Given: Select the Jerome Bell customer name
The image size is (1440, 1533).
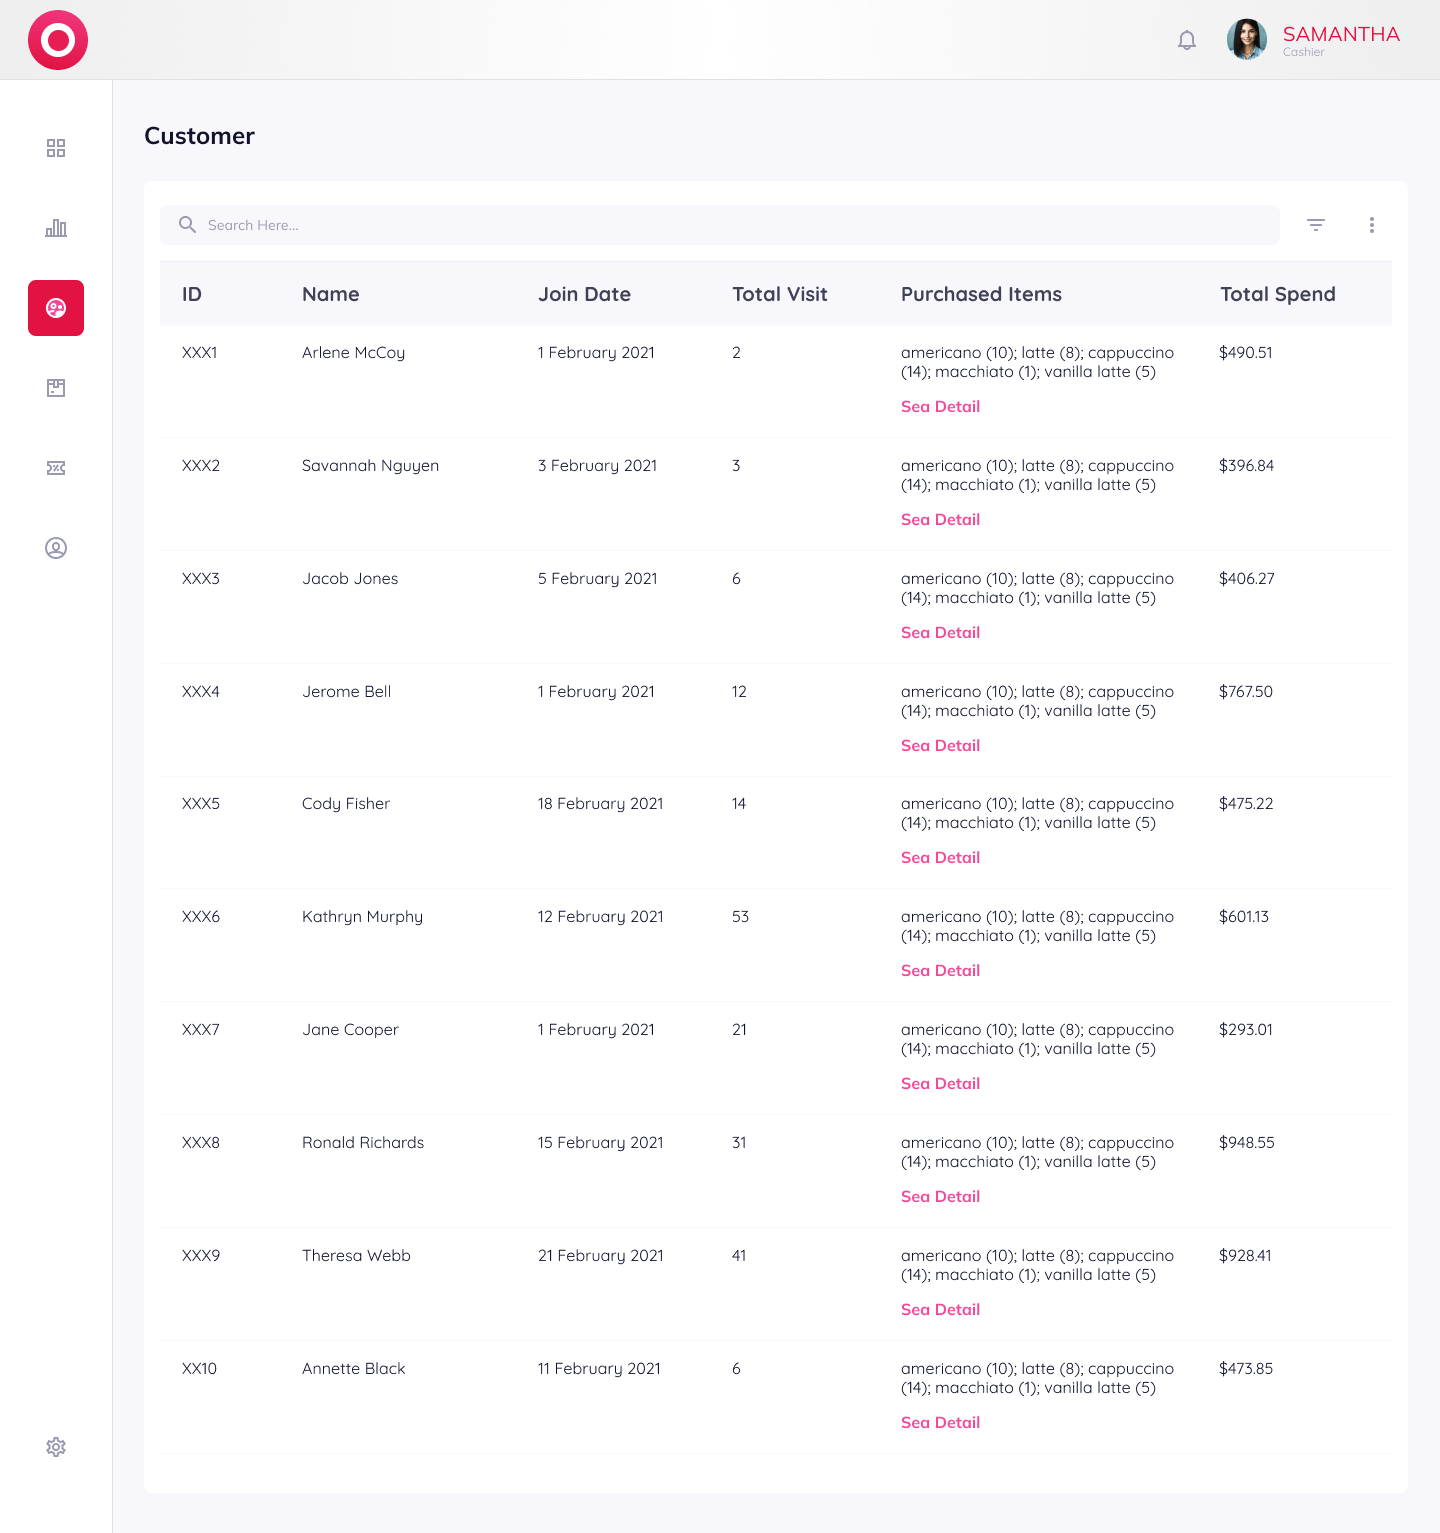Looking at the screenshot, I should (346, 692).
